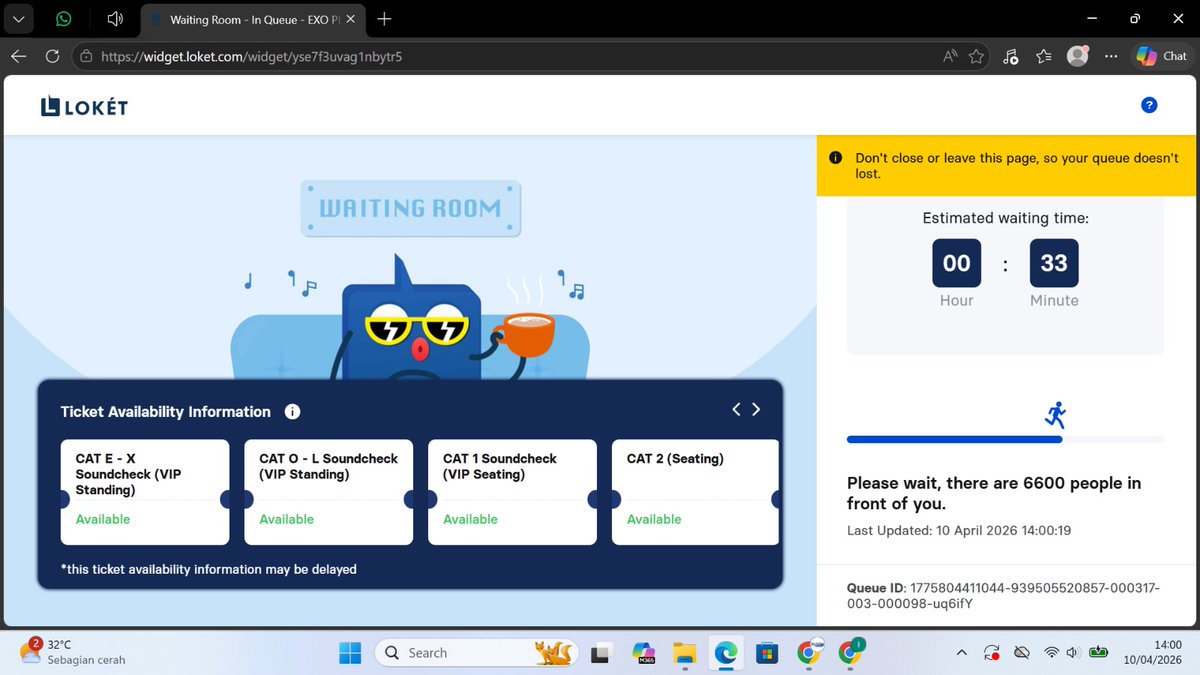Select the CAT E - X Soundcheck ticket card
The image size is (1200, 675).
click(145, 492)
